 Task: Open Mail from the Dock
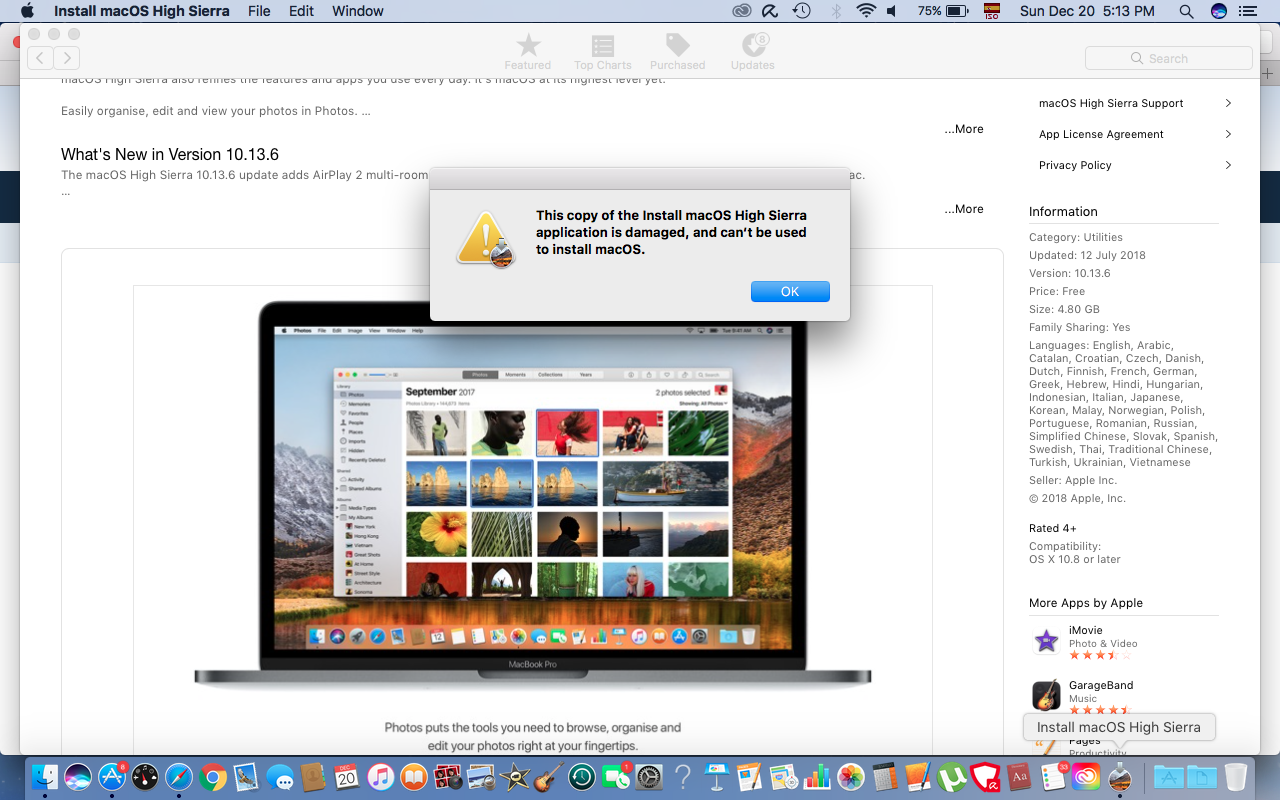click(x=246, y=777)
